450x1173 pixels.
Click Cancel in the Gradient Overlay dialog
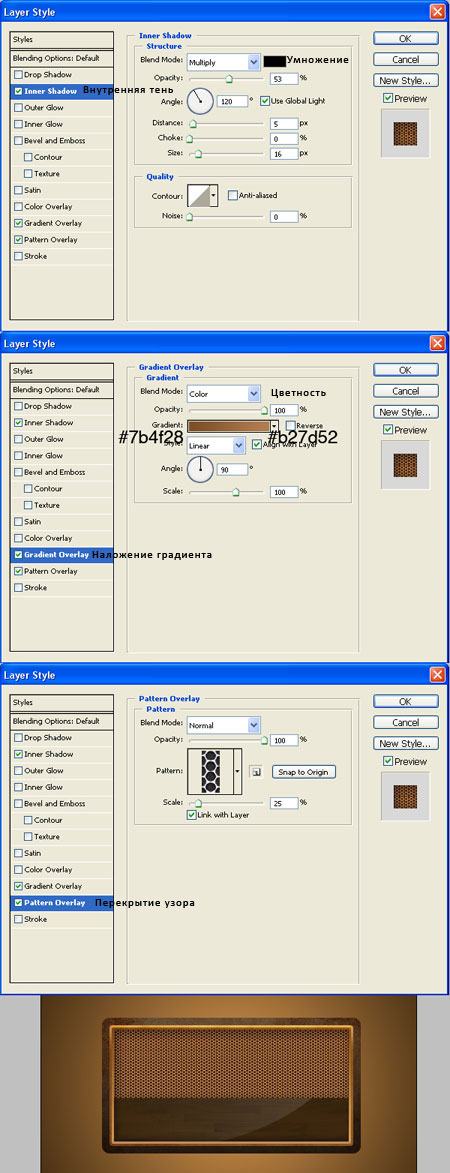pos(405,391)
